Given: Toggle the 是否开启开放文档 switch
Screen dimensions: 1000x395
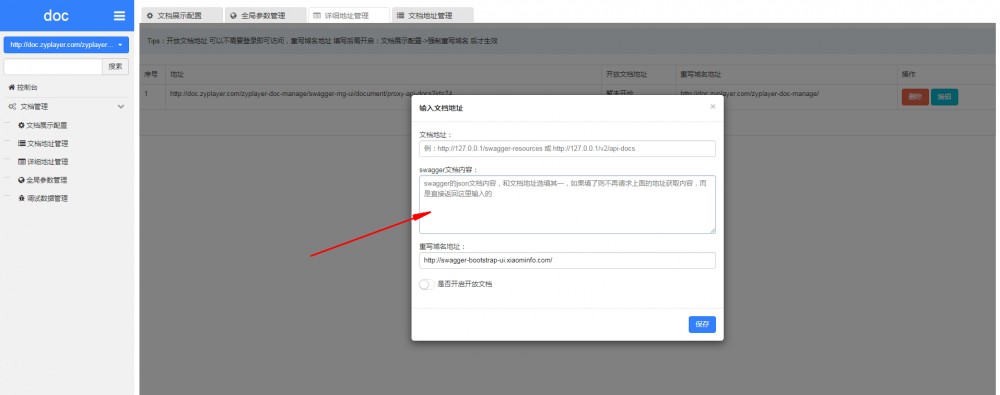Looking at the screenshot, I should pos(427,284).
